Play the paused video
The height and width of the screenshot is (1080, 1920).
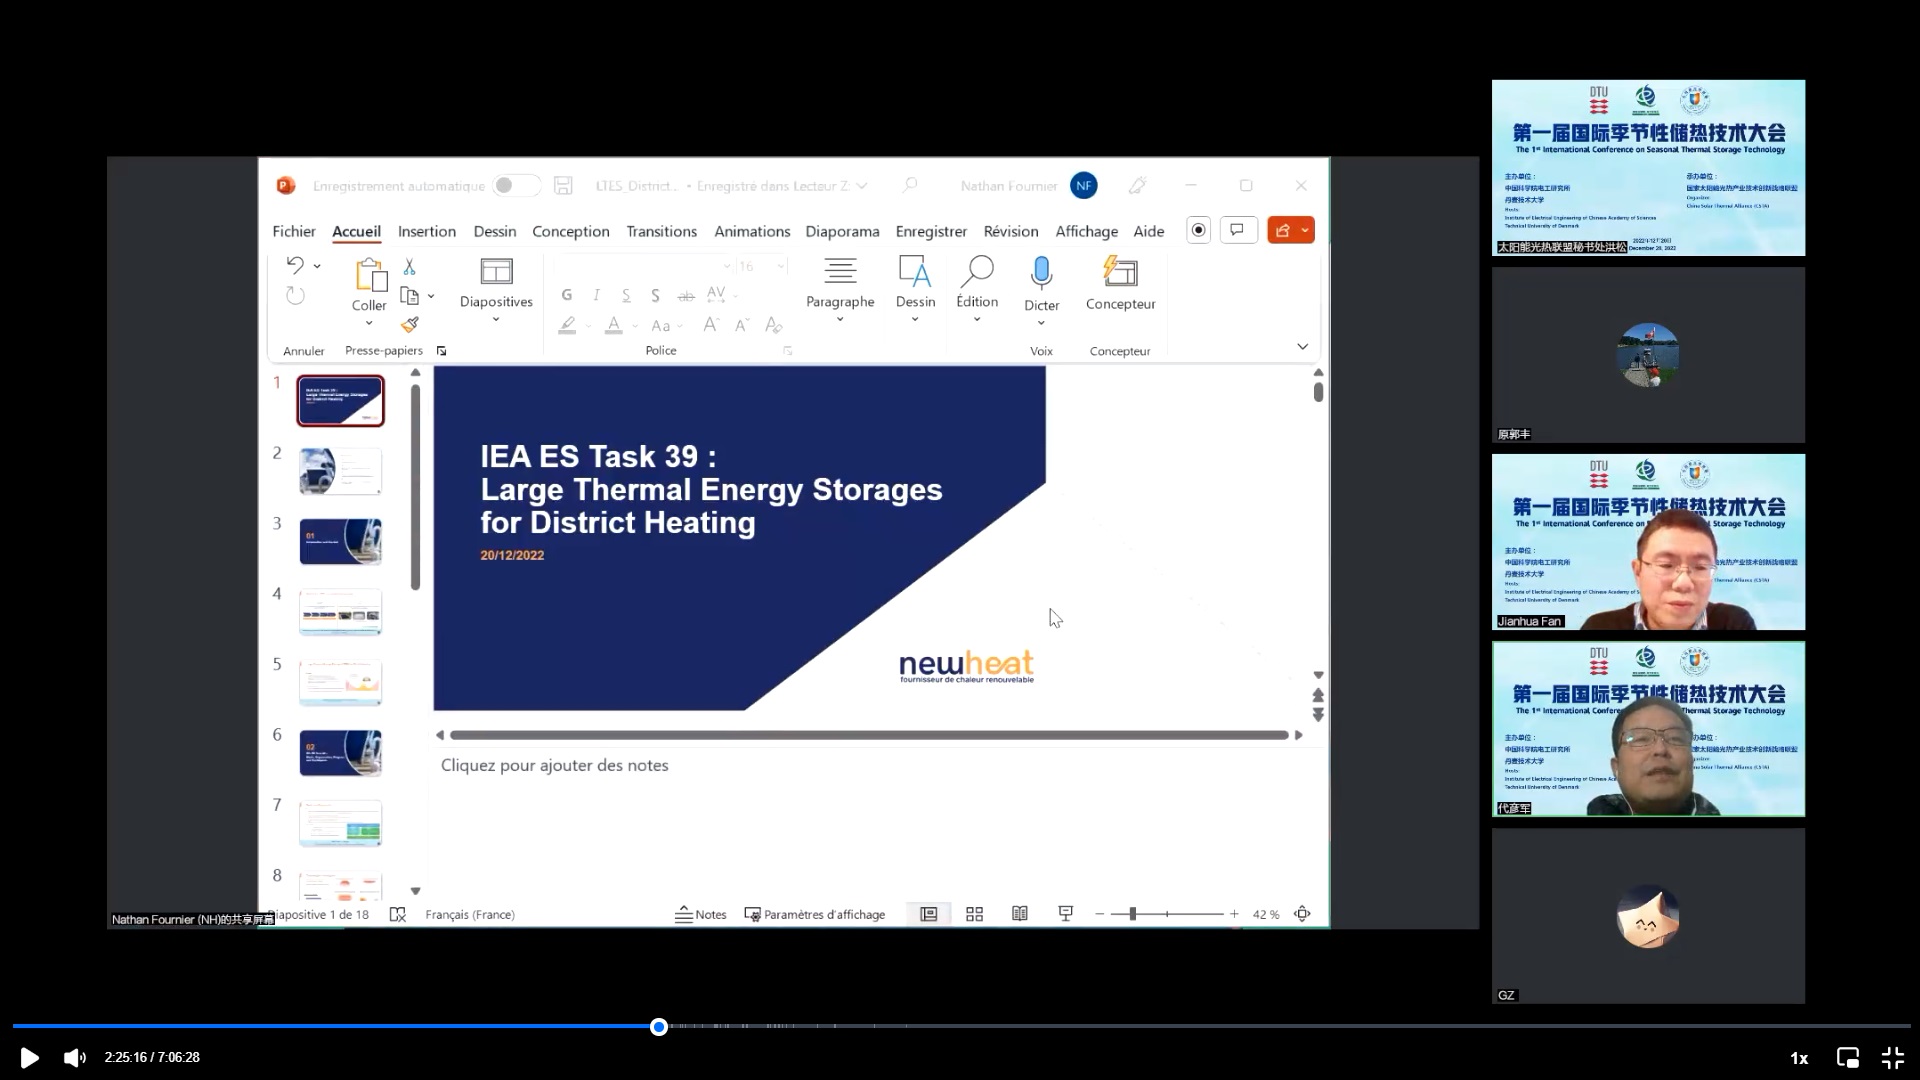(29, 1057)
